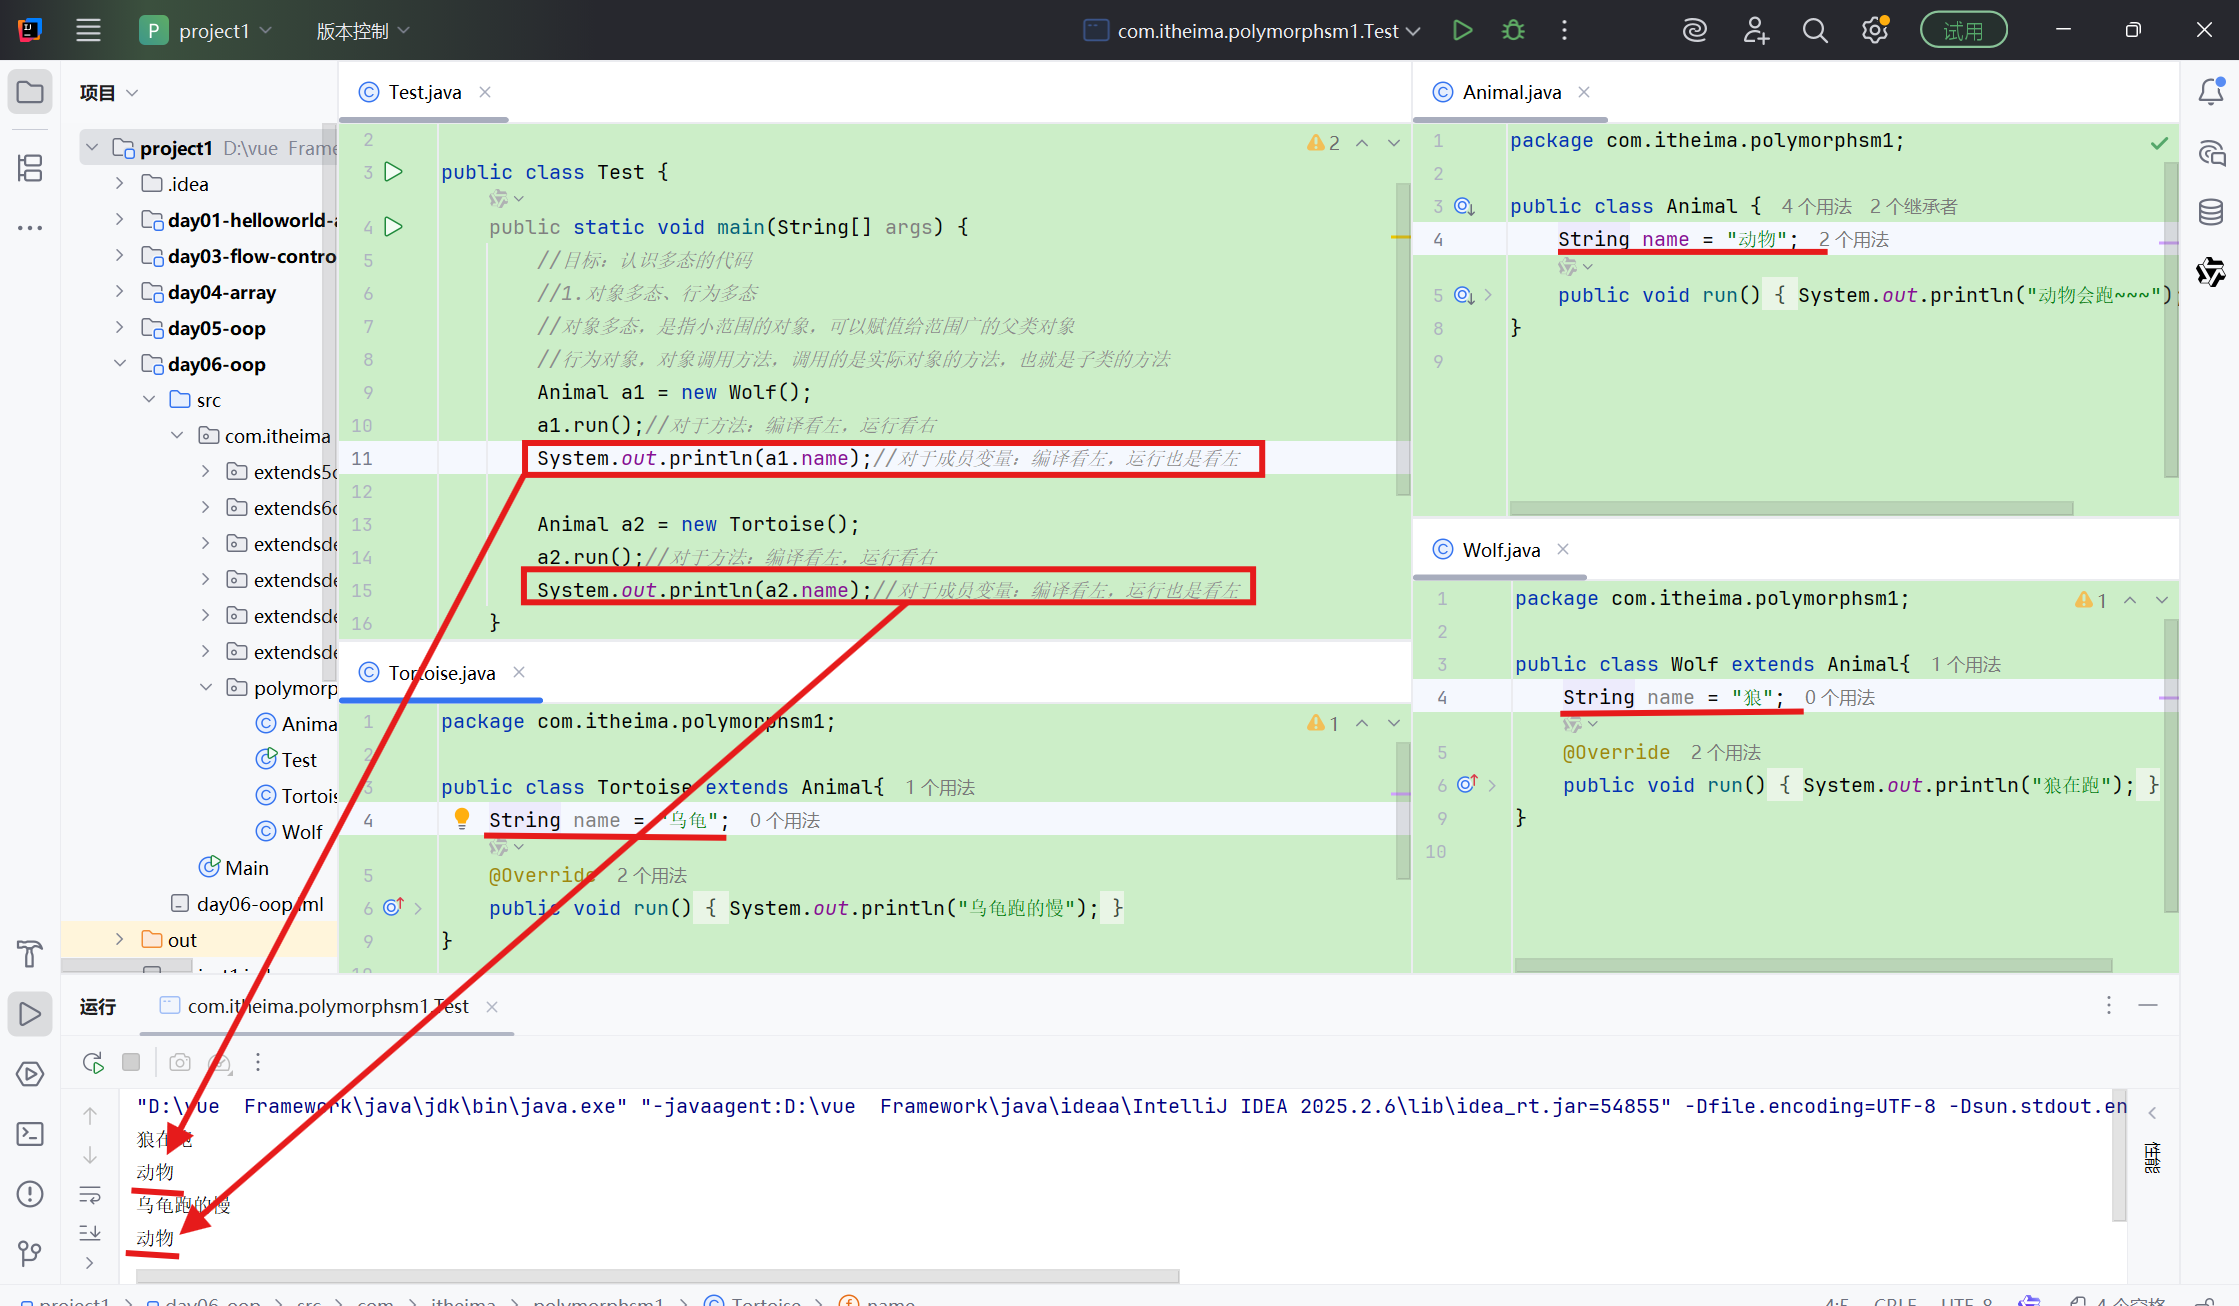The height and width of the screenshot is (1306, 2239).
Task: Open Git version control tool window icon
Action: click(x=30, y=1253)
